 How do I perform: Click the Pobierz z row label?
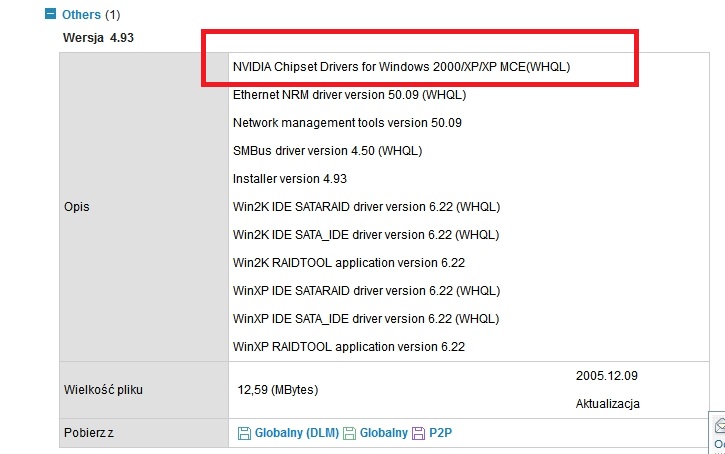pos(89,433)
